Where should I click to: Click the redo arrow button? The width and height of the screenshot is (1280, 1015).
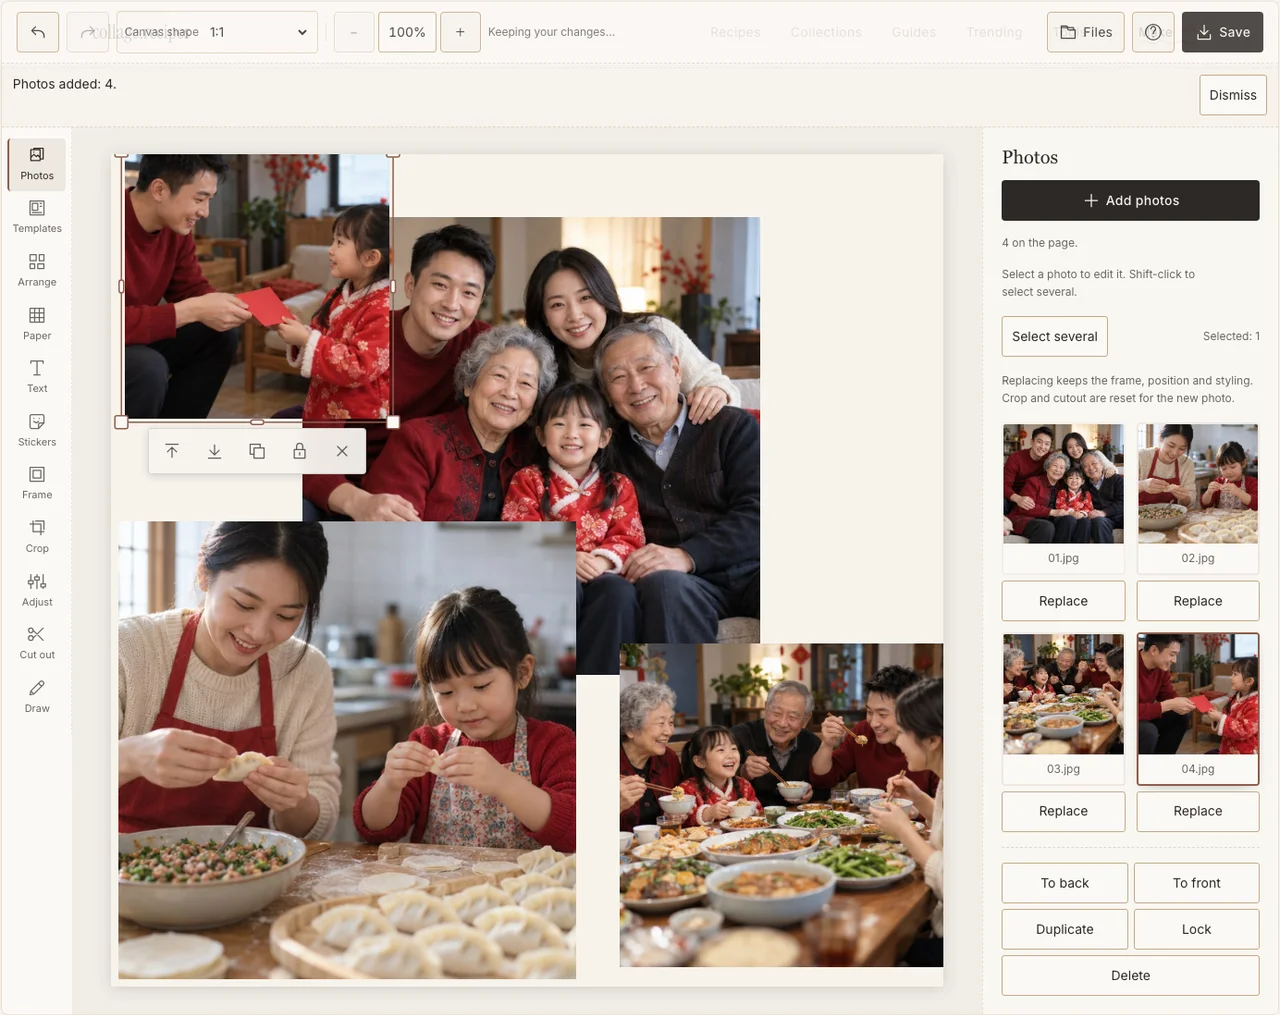88,32
